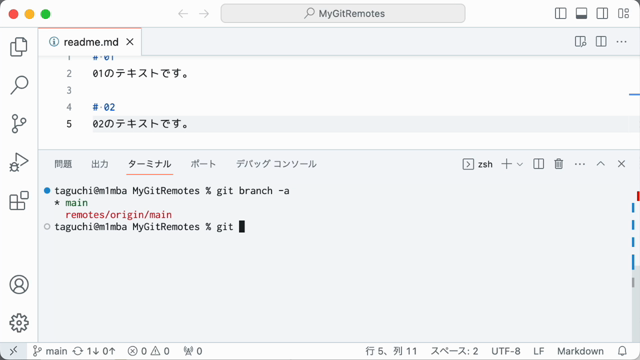Open the terminal panel More Actions menu
Viewport: 640px width, 360px height.
pyautogui.click(x=580, y=164)
